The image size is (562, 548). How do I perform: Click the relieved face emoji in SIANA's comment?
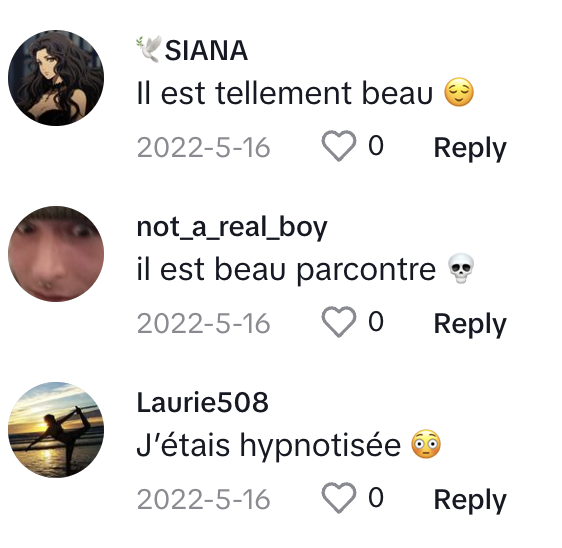pos(459,92)
